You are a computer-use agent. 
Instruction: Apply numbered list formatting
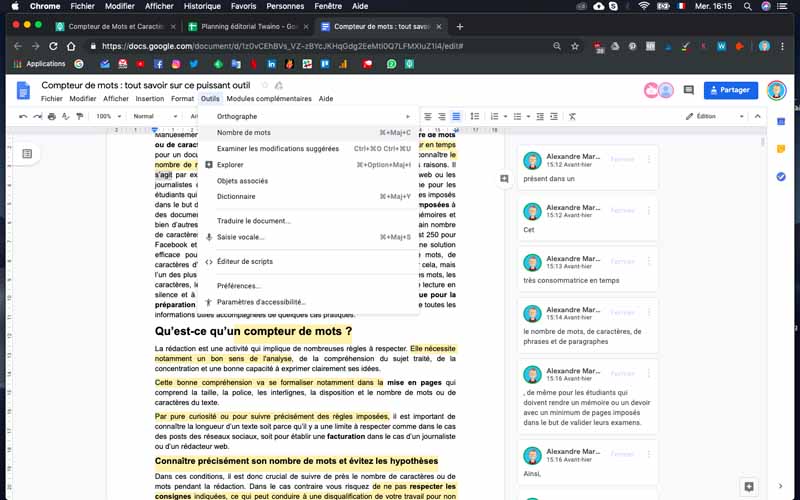tap(494, 116)
